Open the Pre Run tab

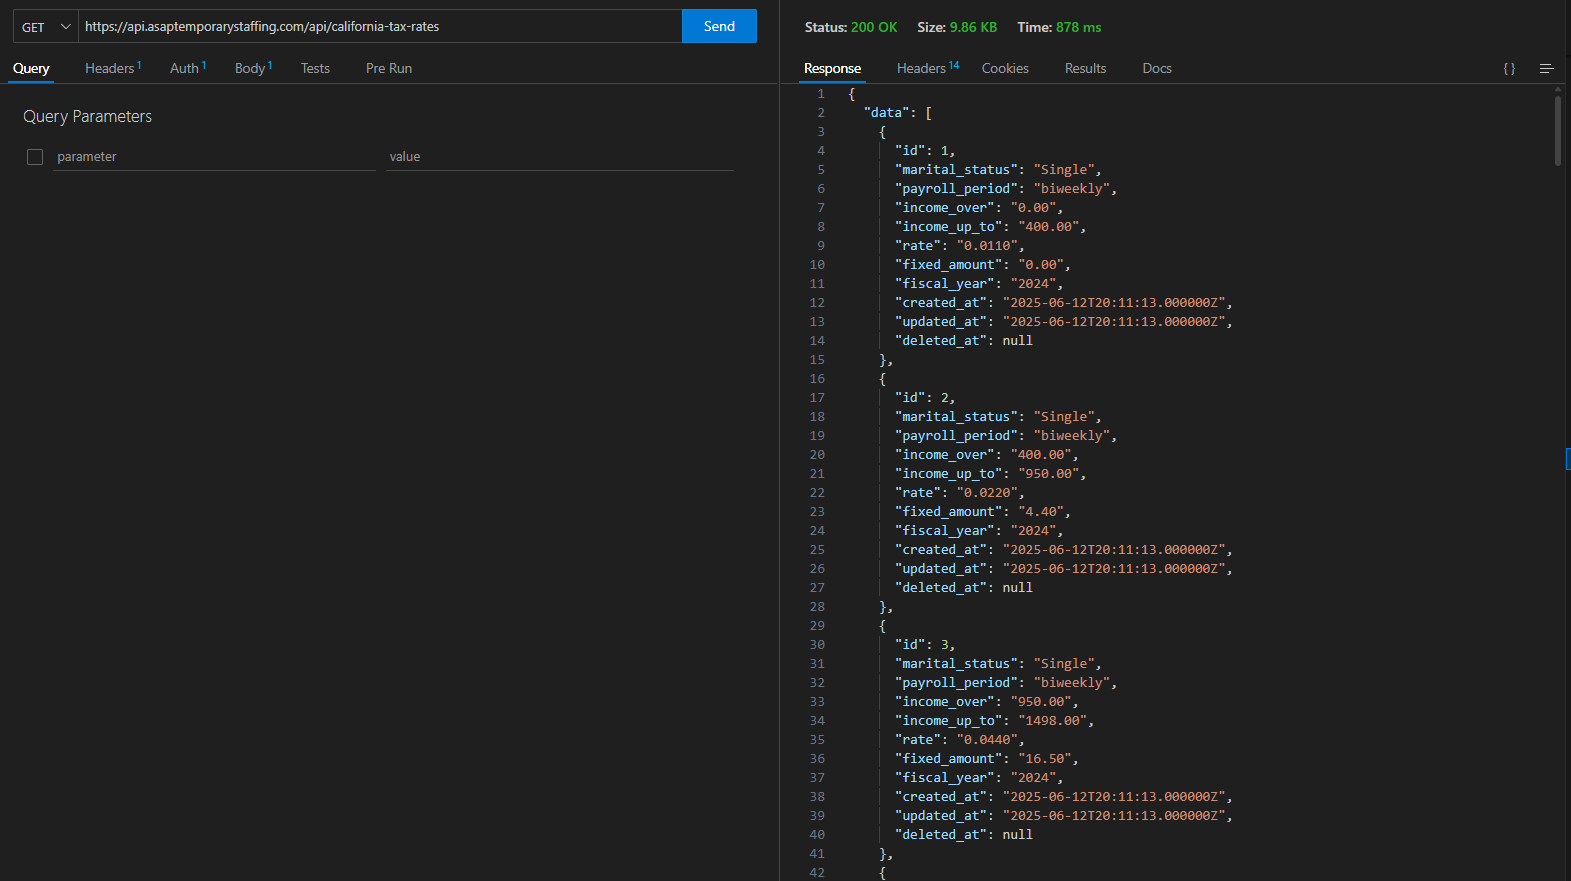tap(389, 69)
